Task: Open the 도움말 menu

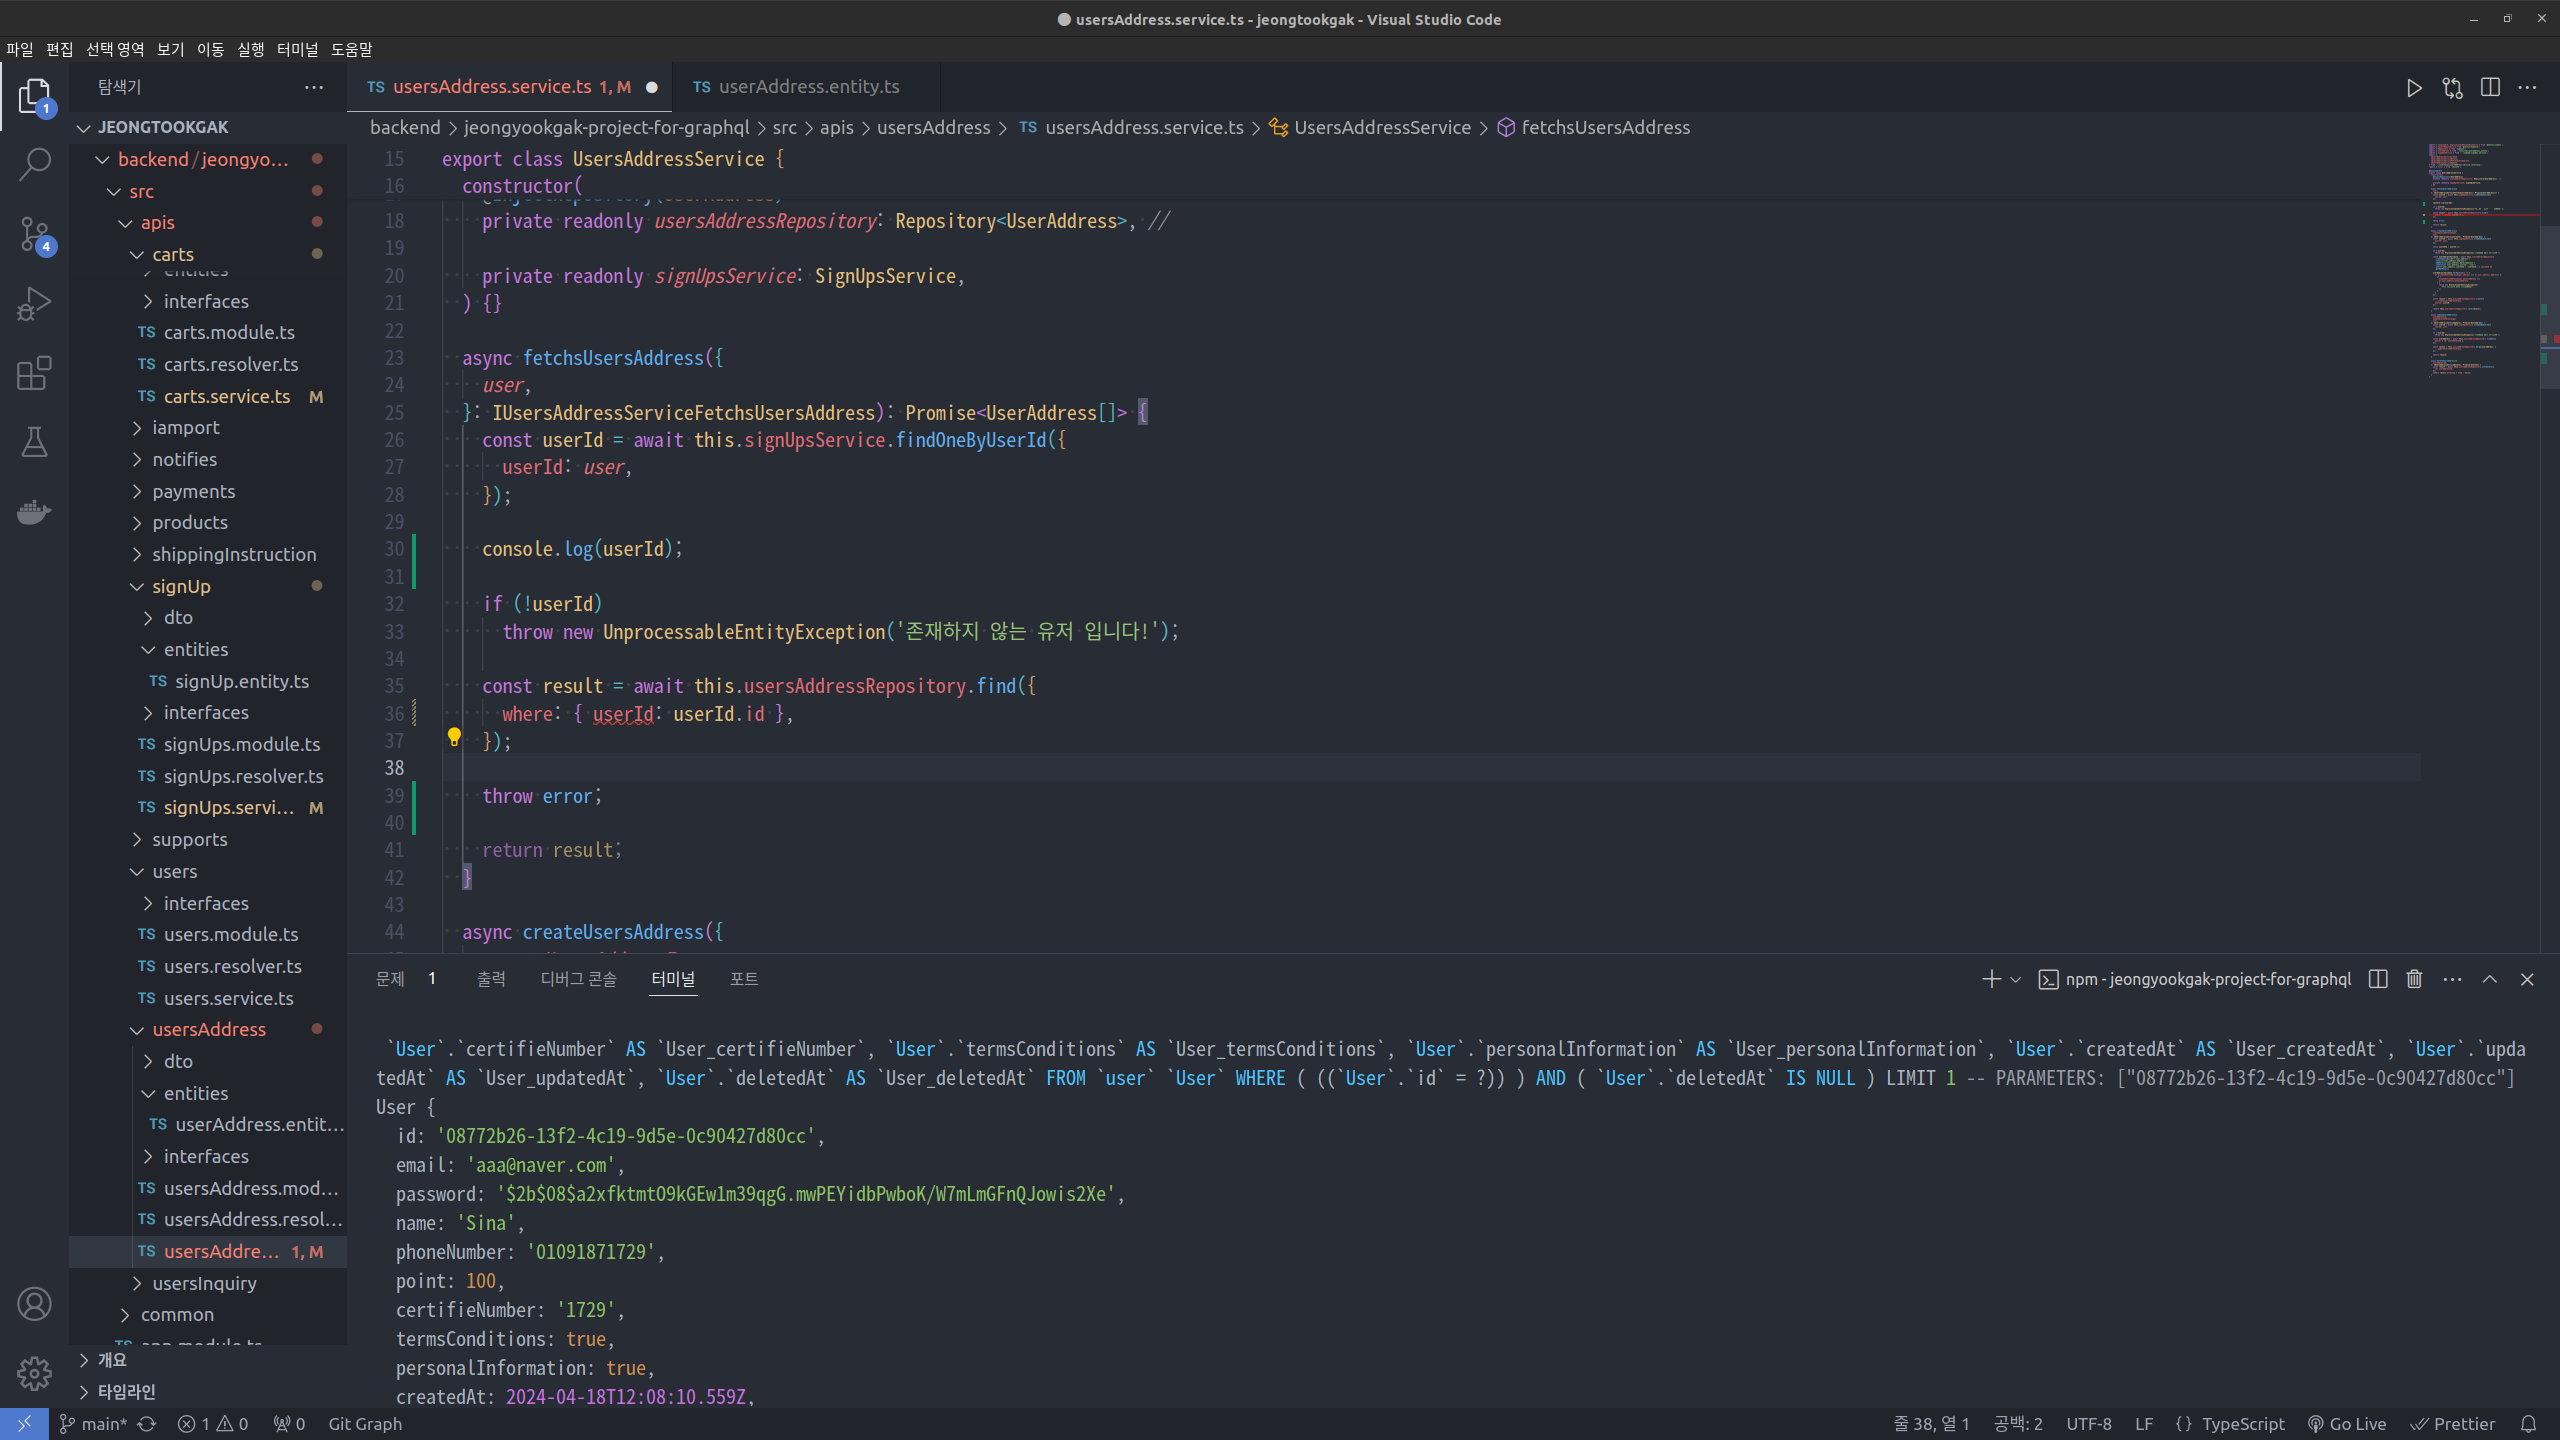Action: (352, 49)
